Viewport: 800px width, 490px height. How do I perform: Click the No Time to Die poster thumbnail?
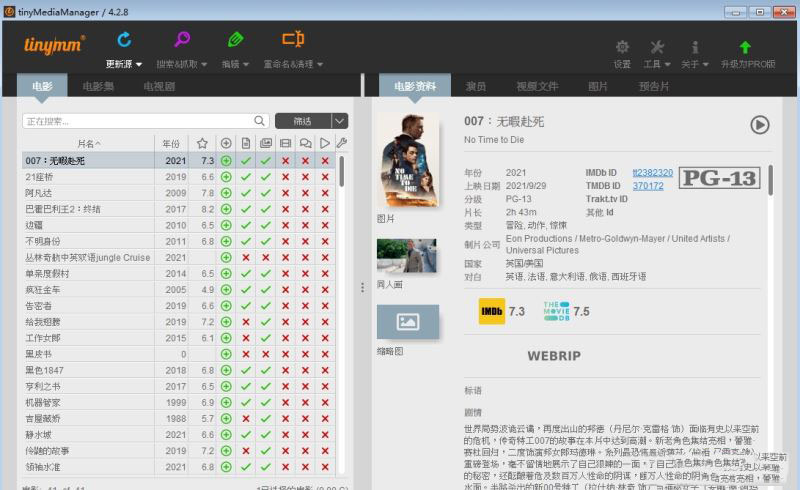pos(408,160)
